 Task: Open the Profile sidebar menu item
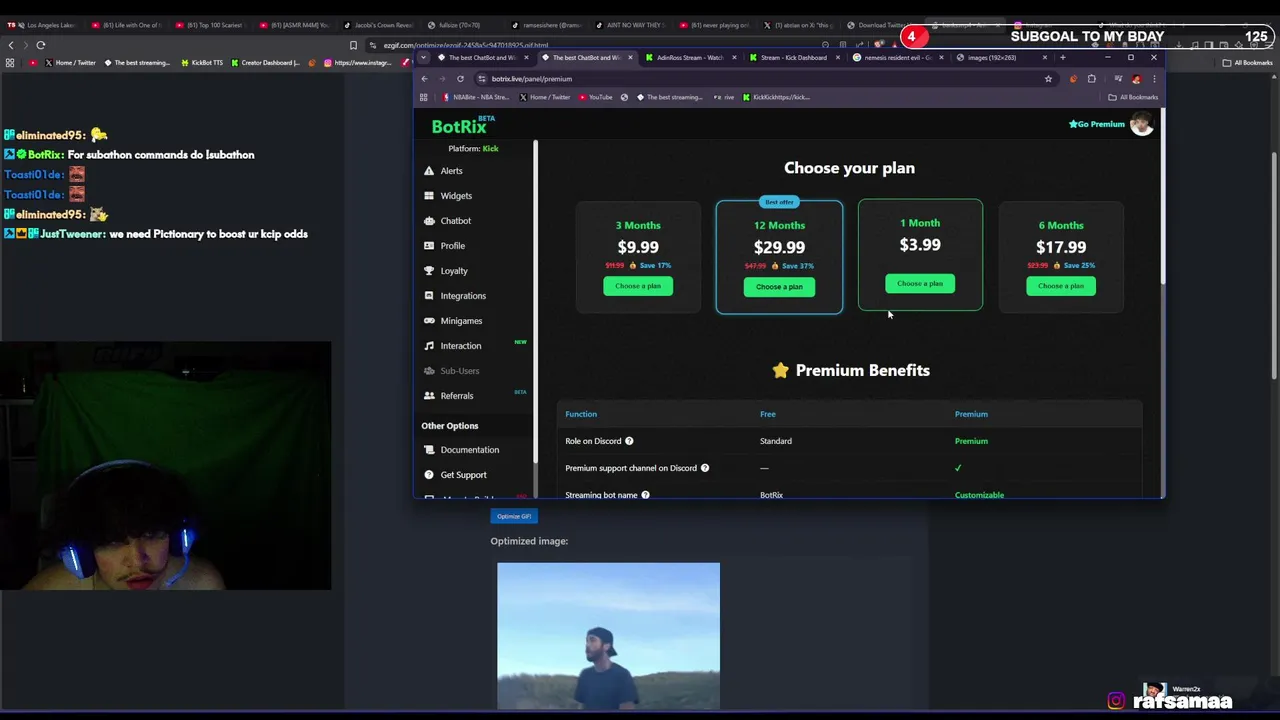pyautogui.click(x=452, y=246)
